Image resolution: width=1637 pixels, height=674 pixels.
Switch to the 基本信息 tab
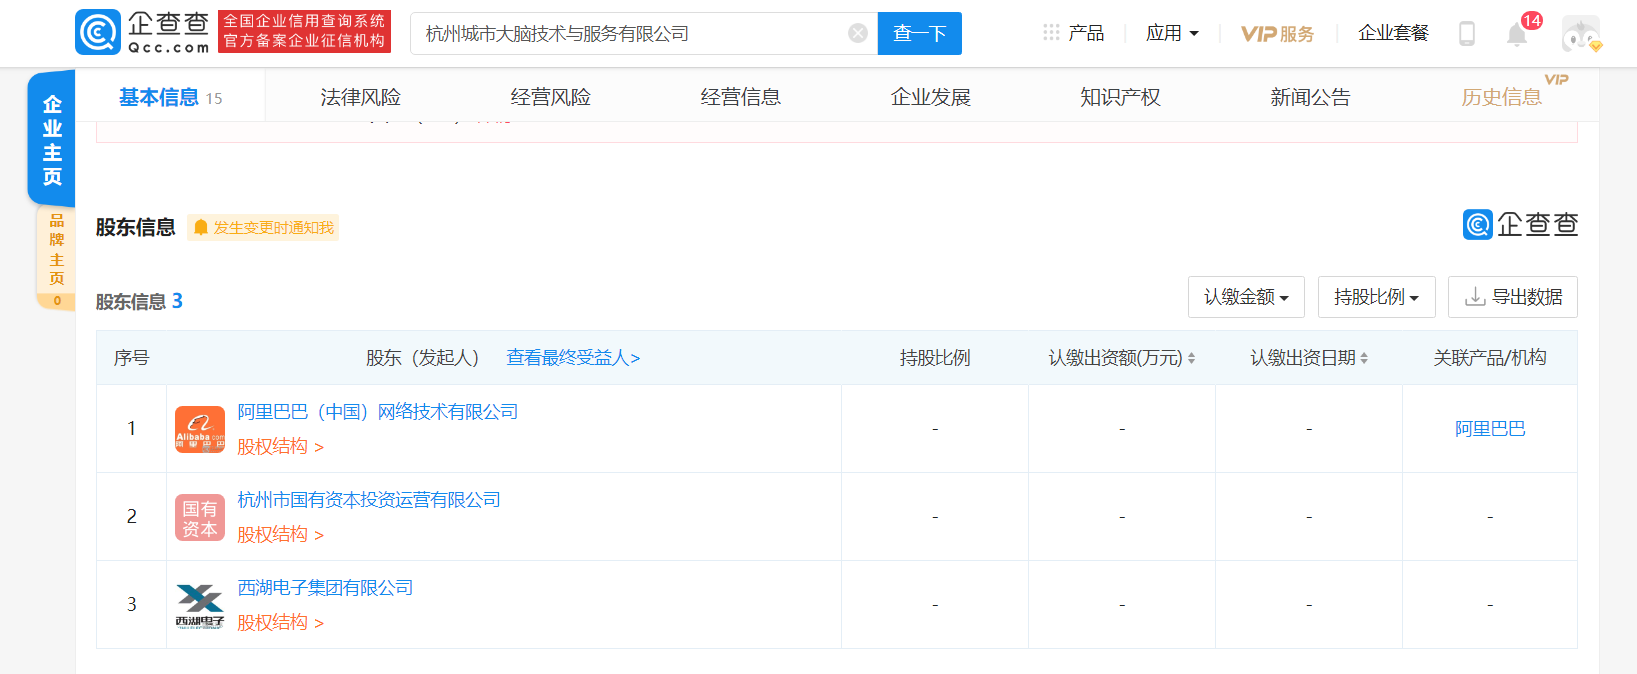(170, 97)
